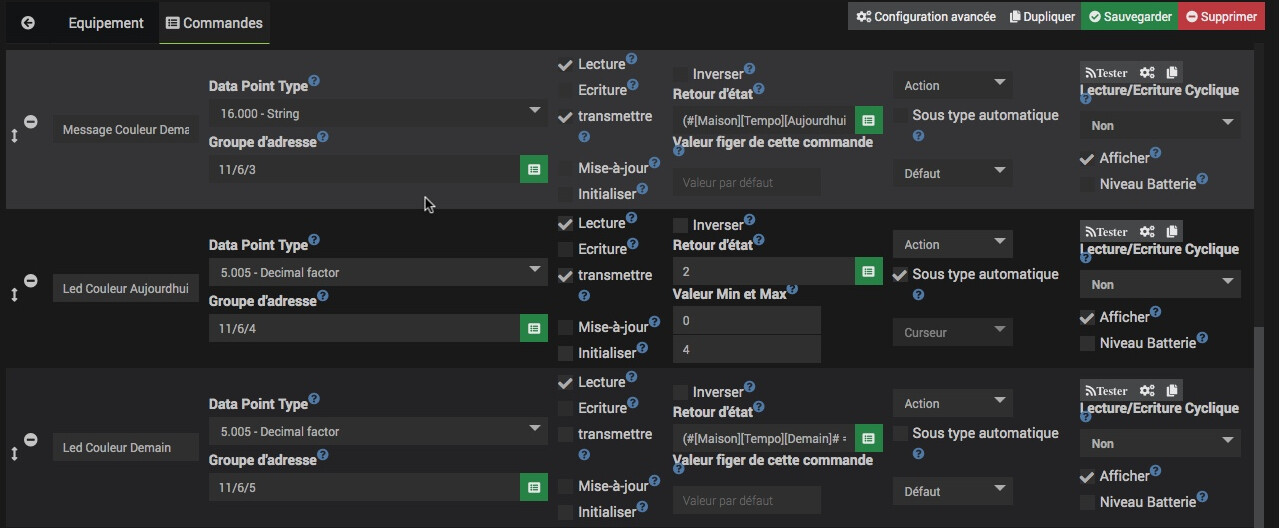Screen dimensions: 1280x528
Task: Remove the Led Couleur Aujourd'hui command
Action: pos(31,281)
